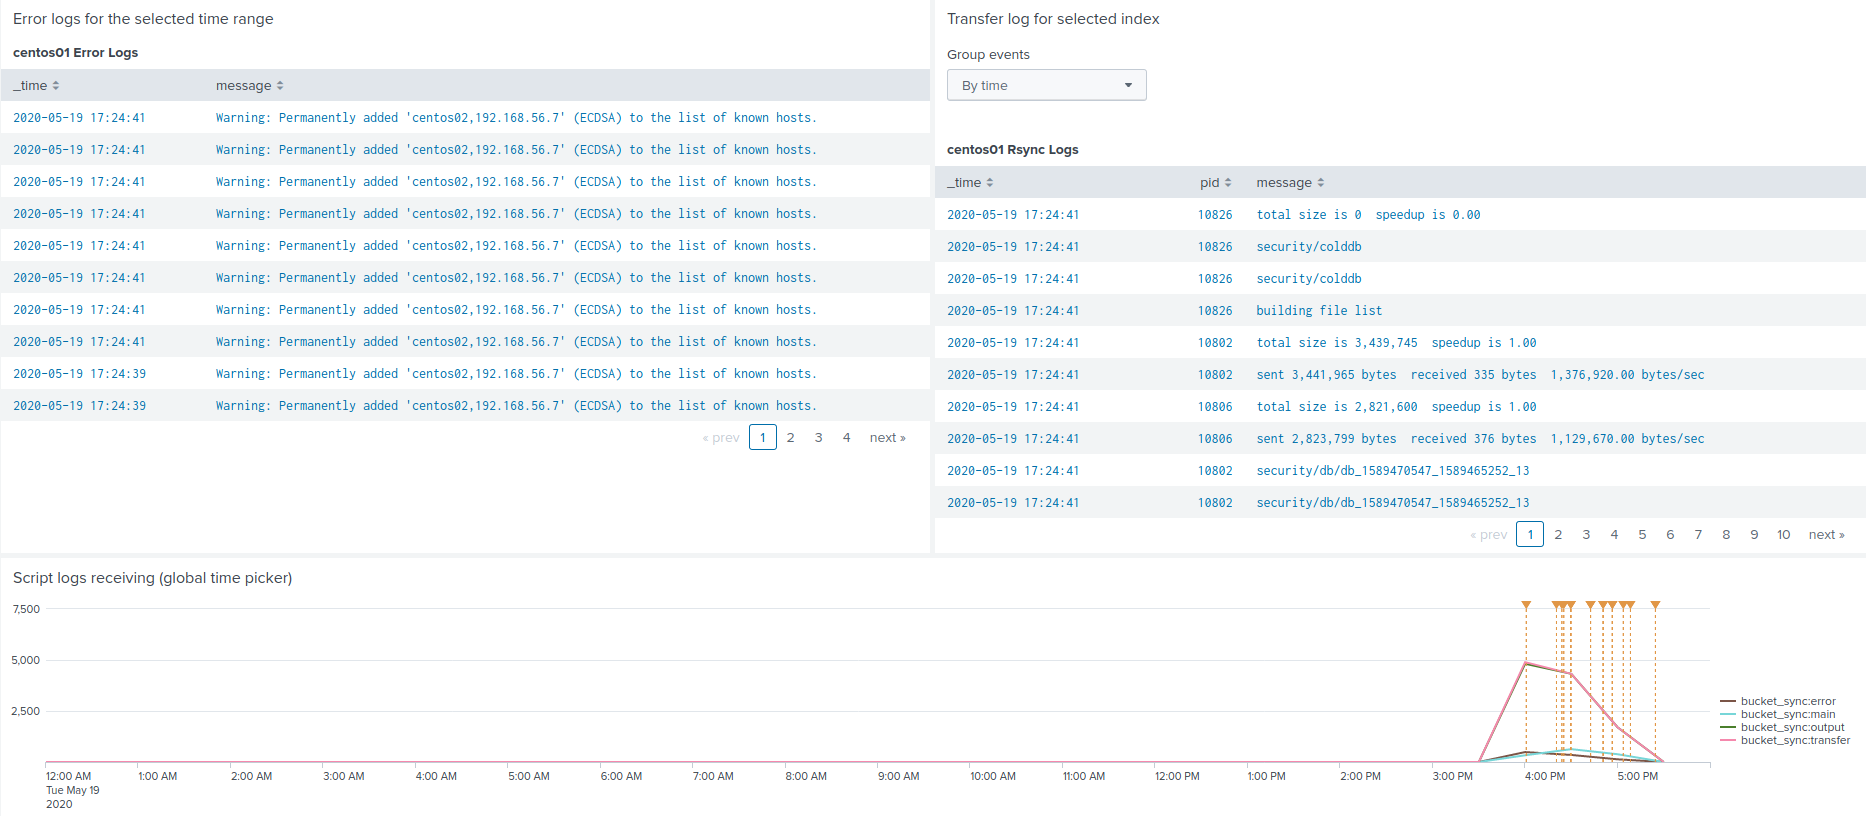Image resolution: width=1866 pixels, height=816 pixels.
Task: Select page 1 in Rsync Logs pagination
Action: [1530, 535]
